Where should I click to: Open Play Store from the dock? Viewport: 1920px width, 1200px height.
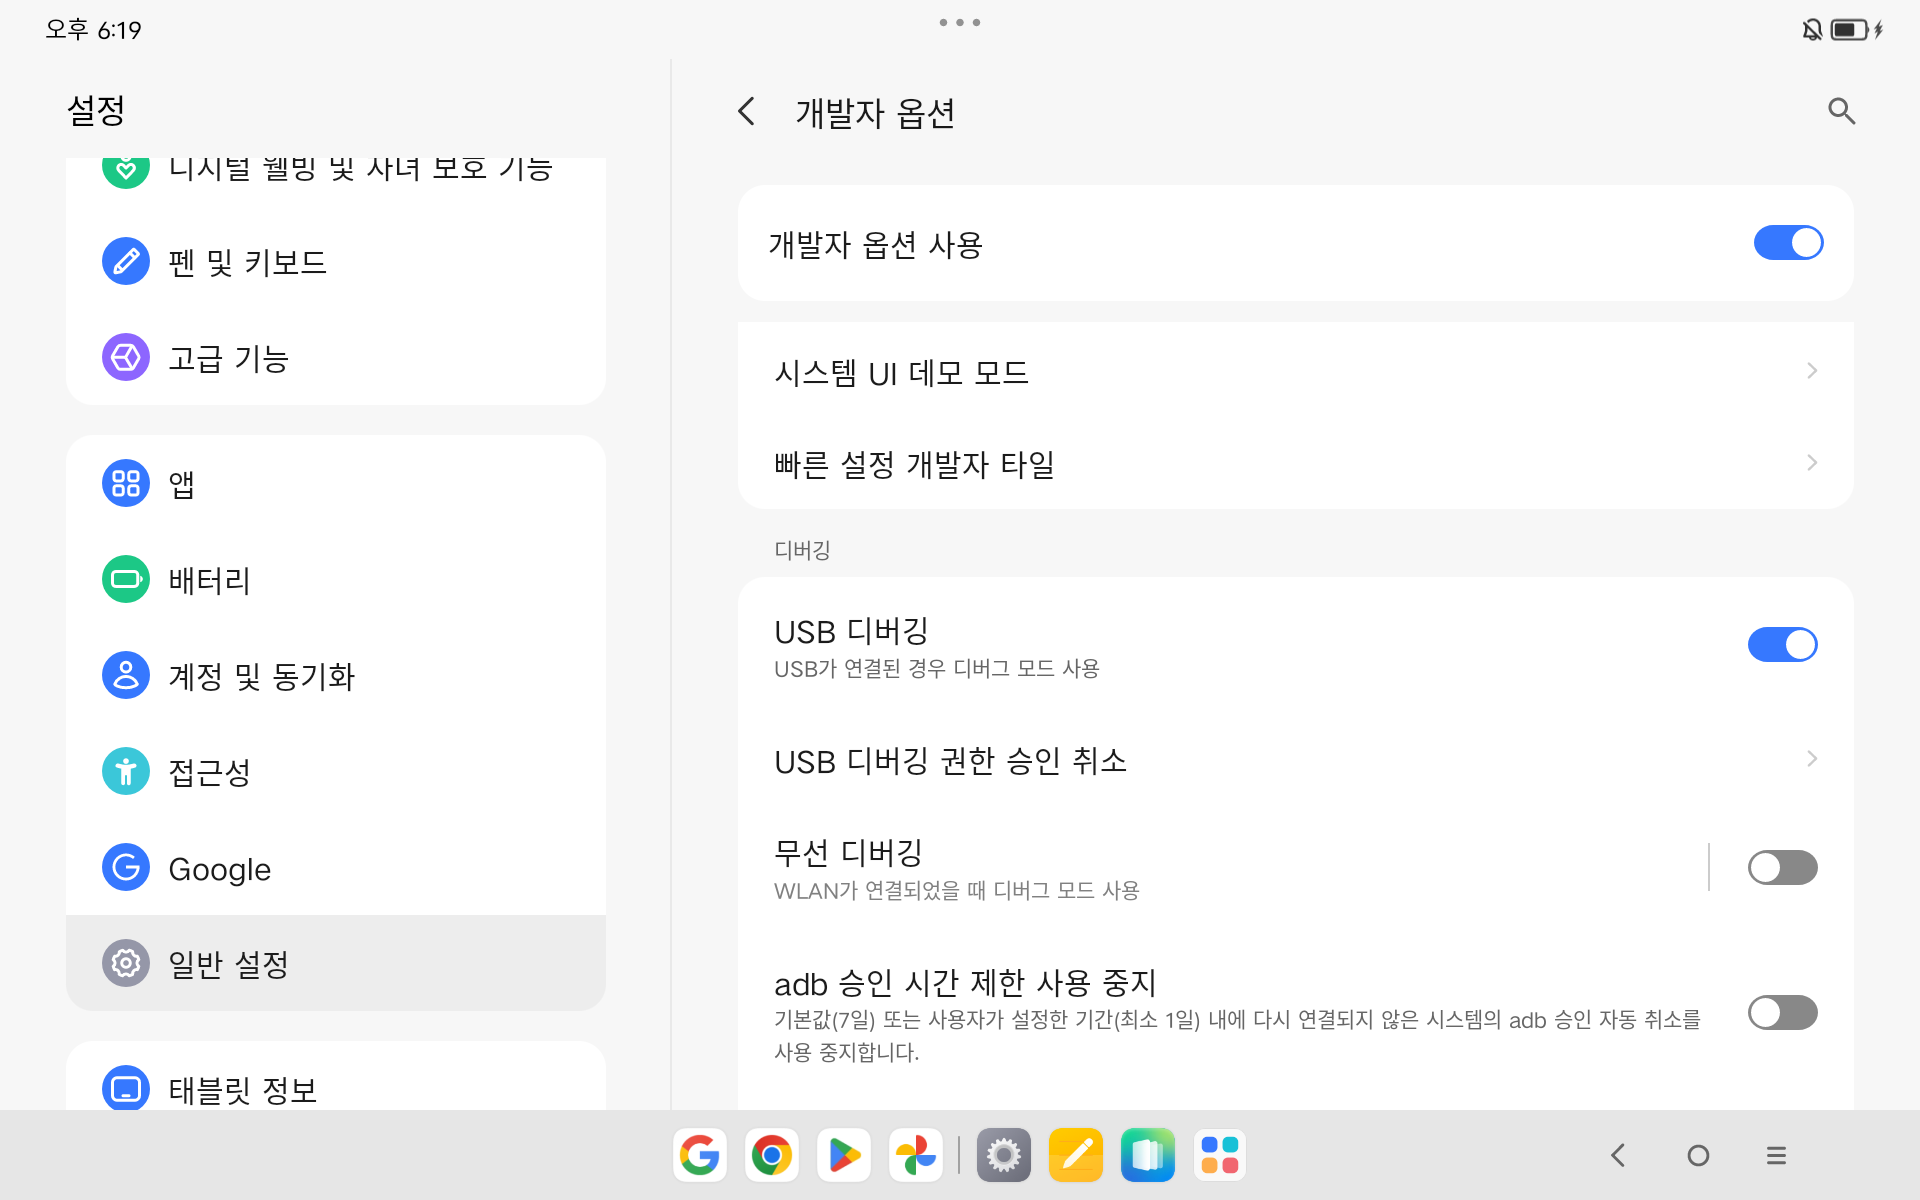843,1156
